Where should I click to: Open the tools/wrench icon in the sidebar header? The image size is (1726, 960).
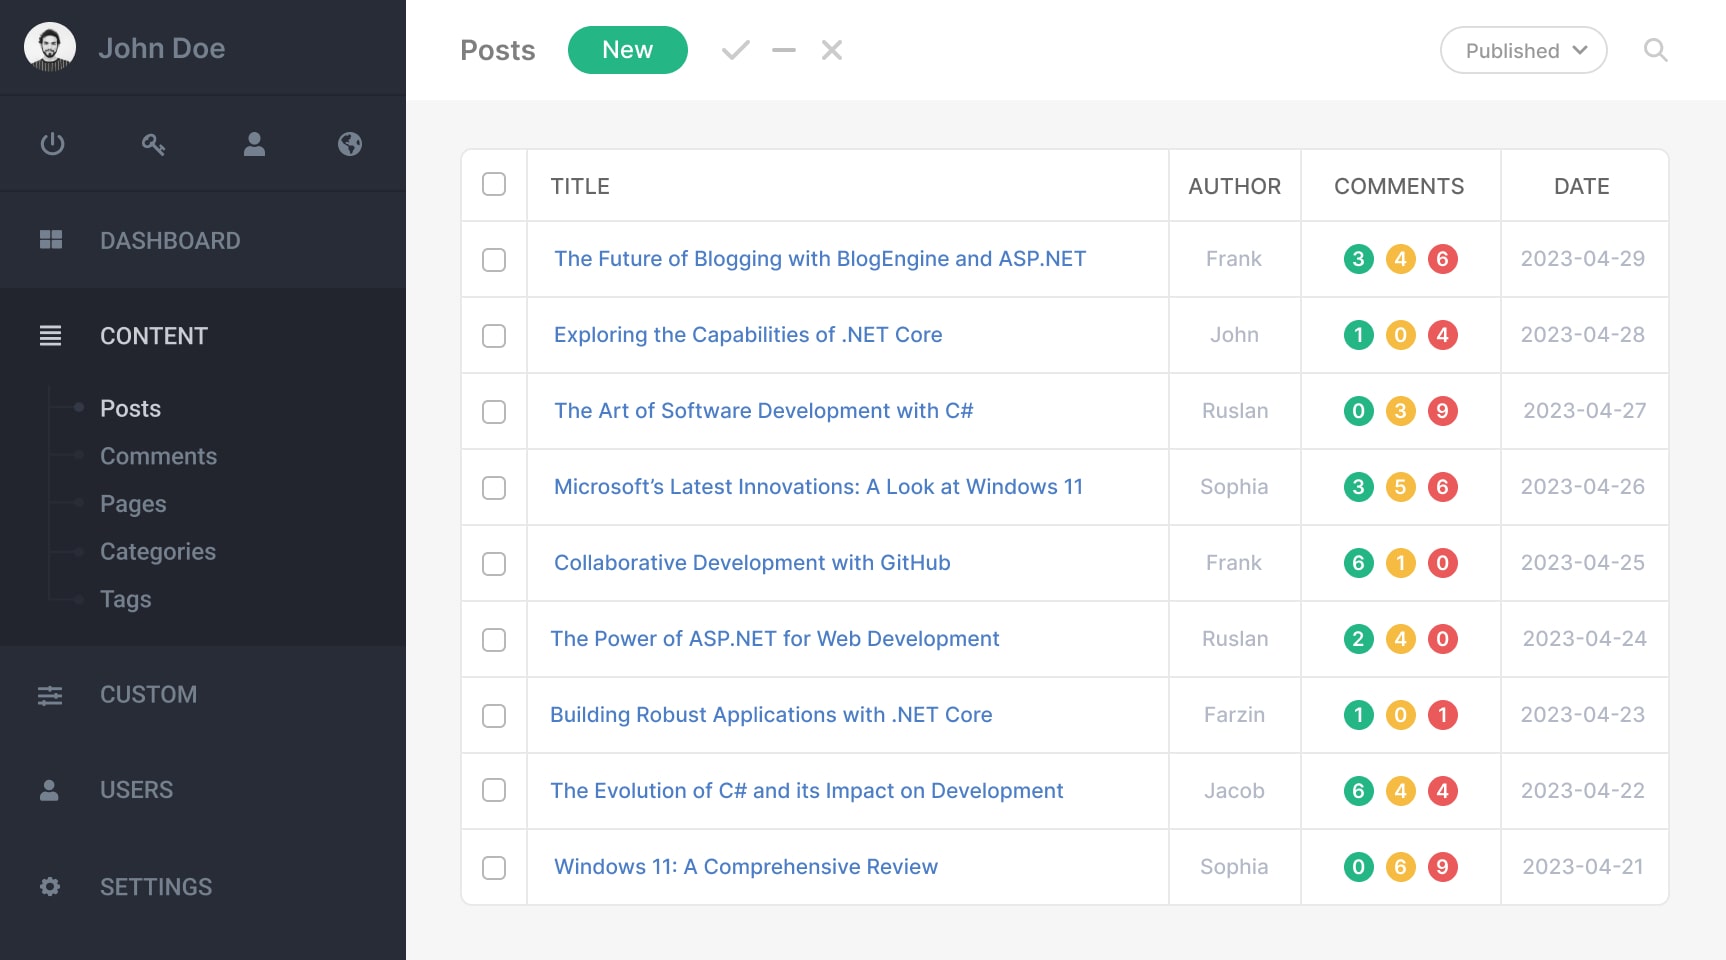point(153,144)
